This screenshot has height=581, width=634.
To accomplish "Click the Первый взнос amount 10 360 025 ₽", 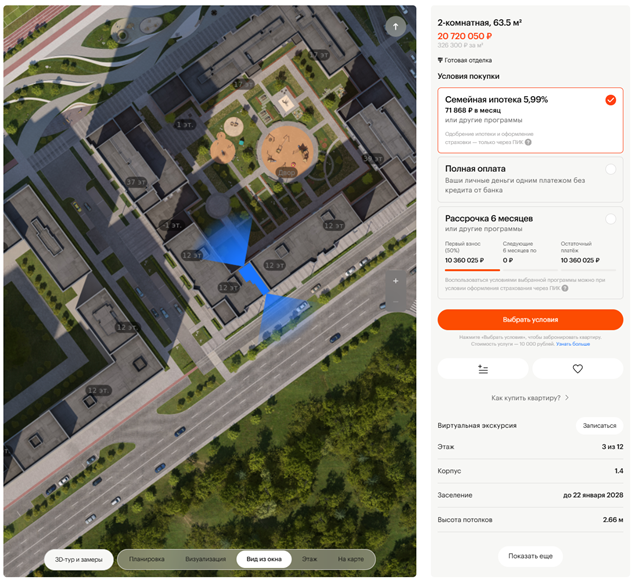I will (x=464, y=260).
